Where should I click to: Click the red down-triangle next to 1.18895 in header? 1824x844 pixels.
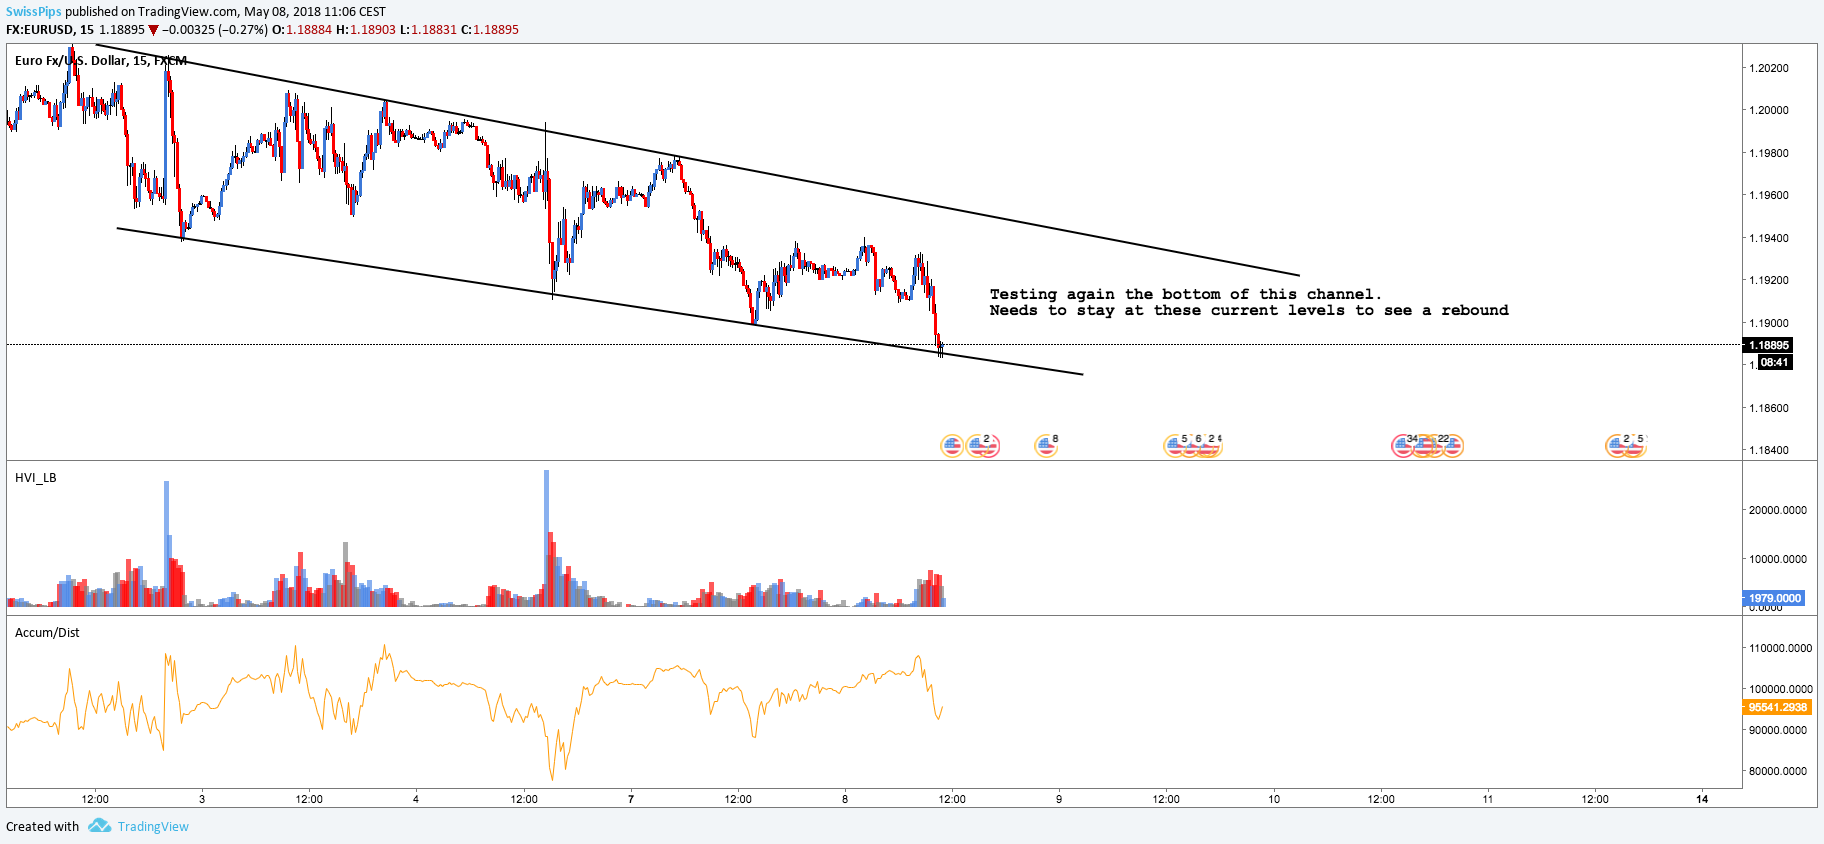coord(153,30)
